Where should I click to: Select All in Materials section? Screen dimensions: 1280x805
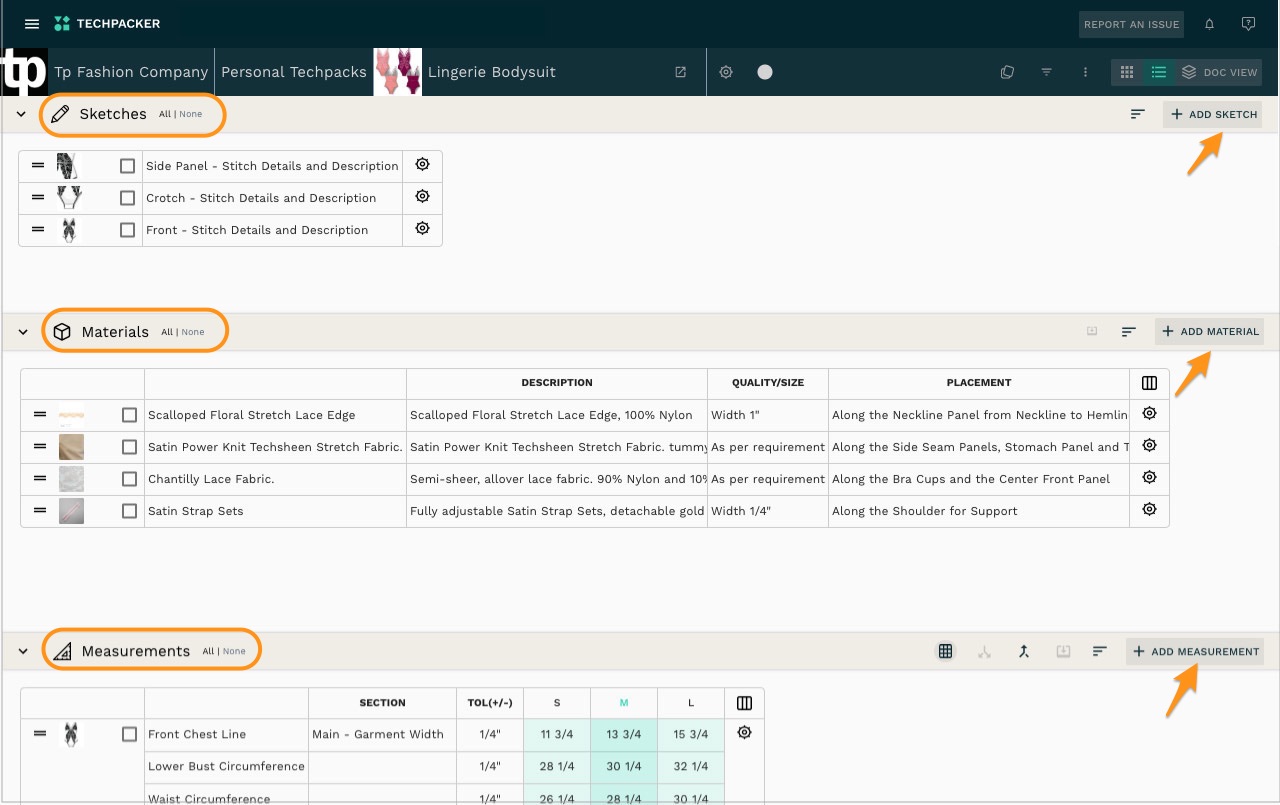point(167,332)
